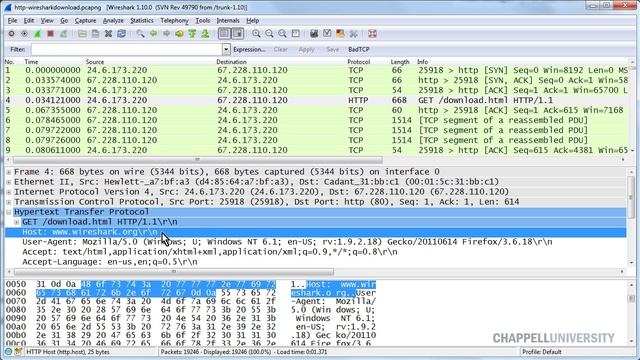Reset text zoom to normal size
Image resolution: width=640 pixels, height=360 pixels.
(x=282, y=34)
